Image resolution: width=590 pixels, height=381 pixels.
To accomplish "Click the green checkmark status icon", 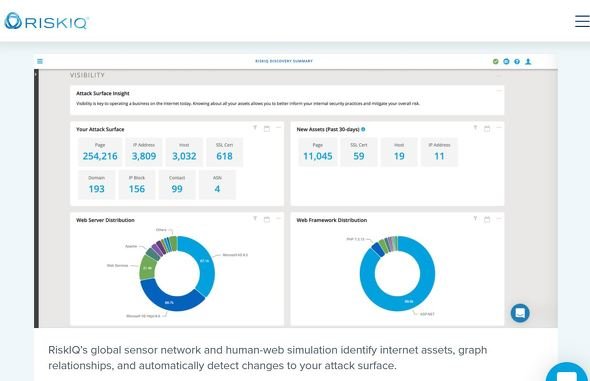I will (x=496, y=61).
